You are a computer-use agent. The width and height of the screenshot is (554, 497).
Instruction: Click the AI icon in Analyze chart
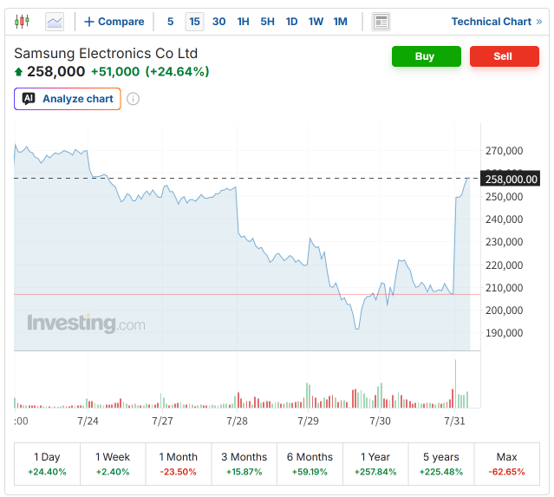pyautogui.click(x=29, y=99)
